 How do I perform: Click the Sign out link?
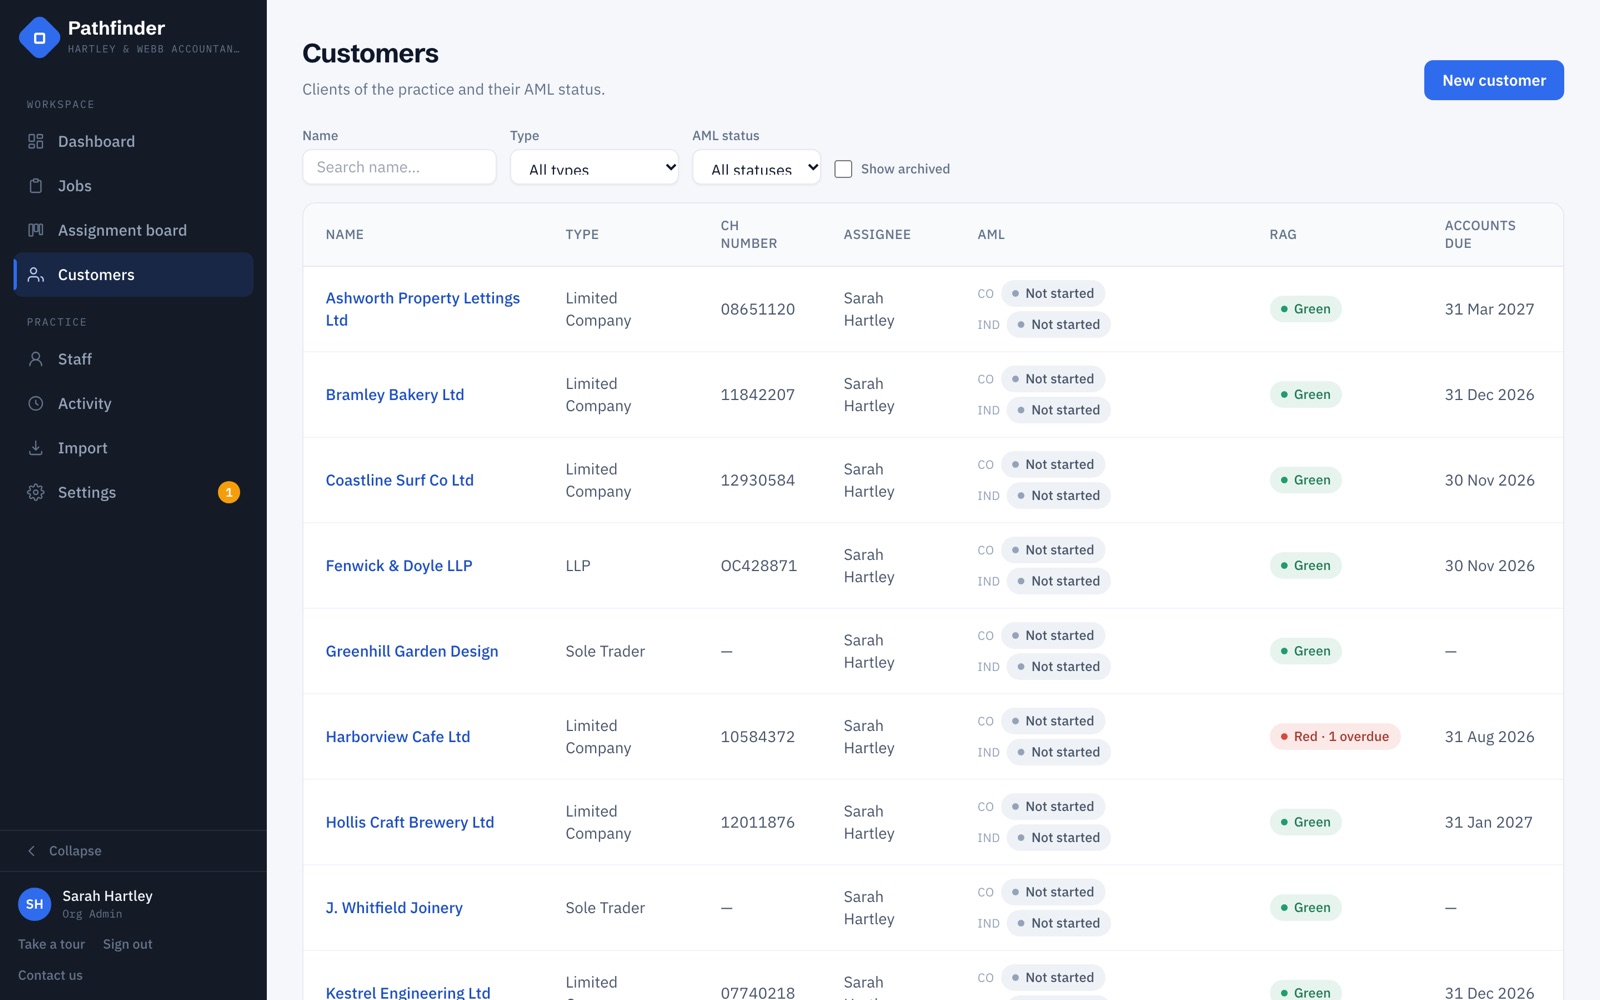128,944
